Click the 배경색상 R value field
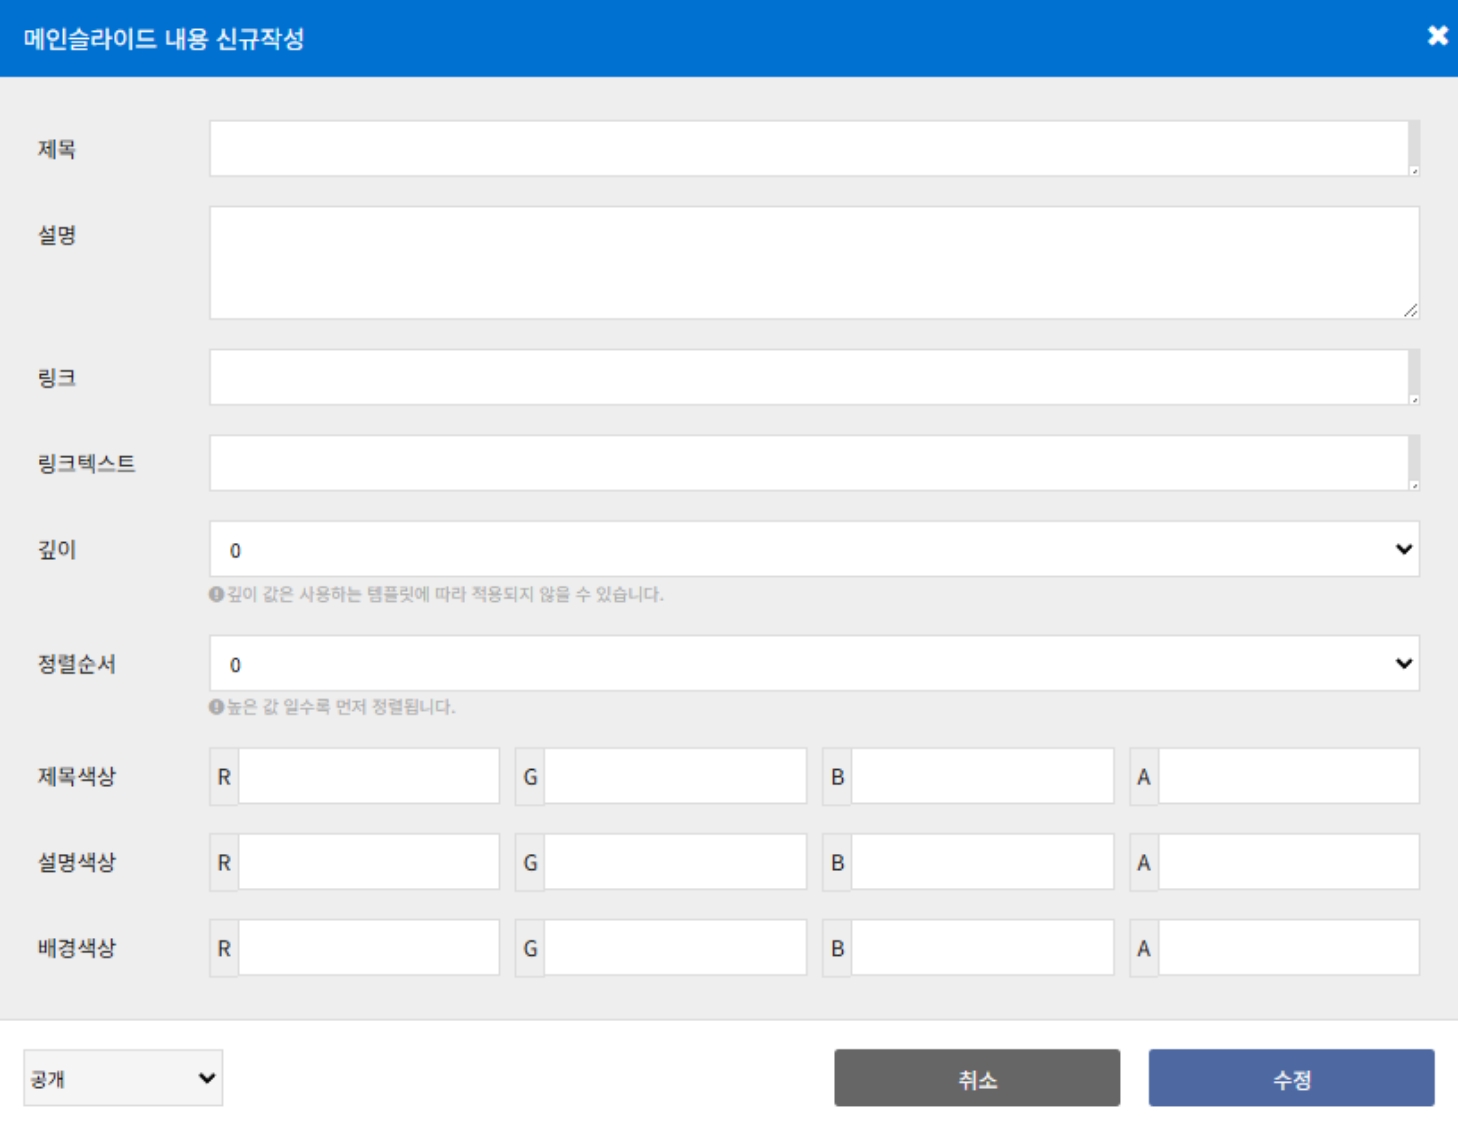The height and width of the screenshot is (1126, 1458). click(368, 948)
